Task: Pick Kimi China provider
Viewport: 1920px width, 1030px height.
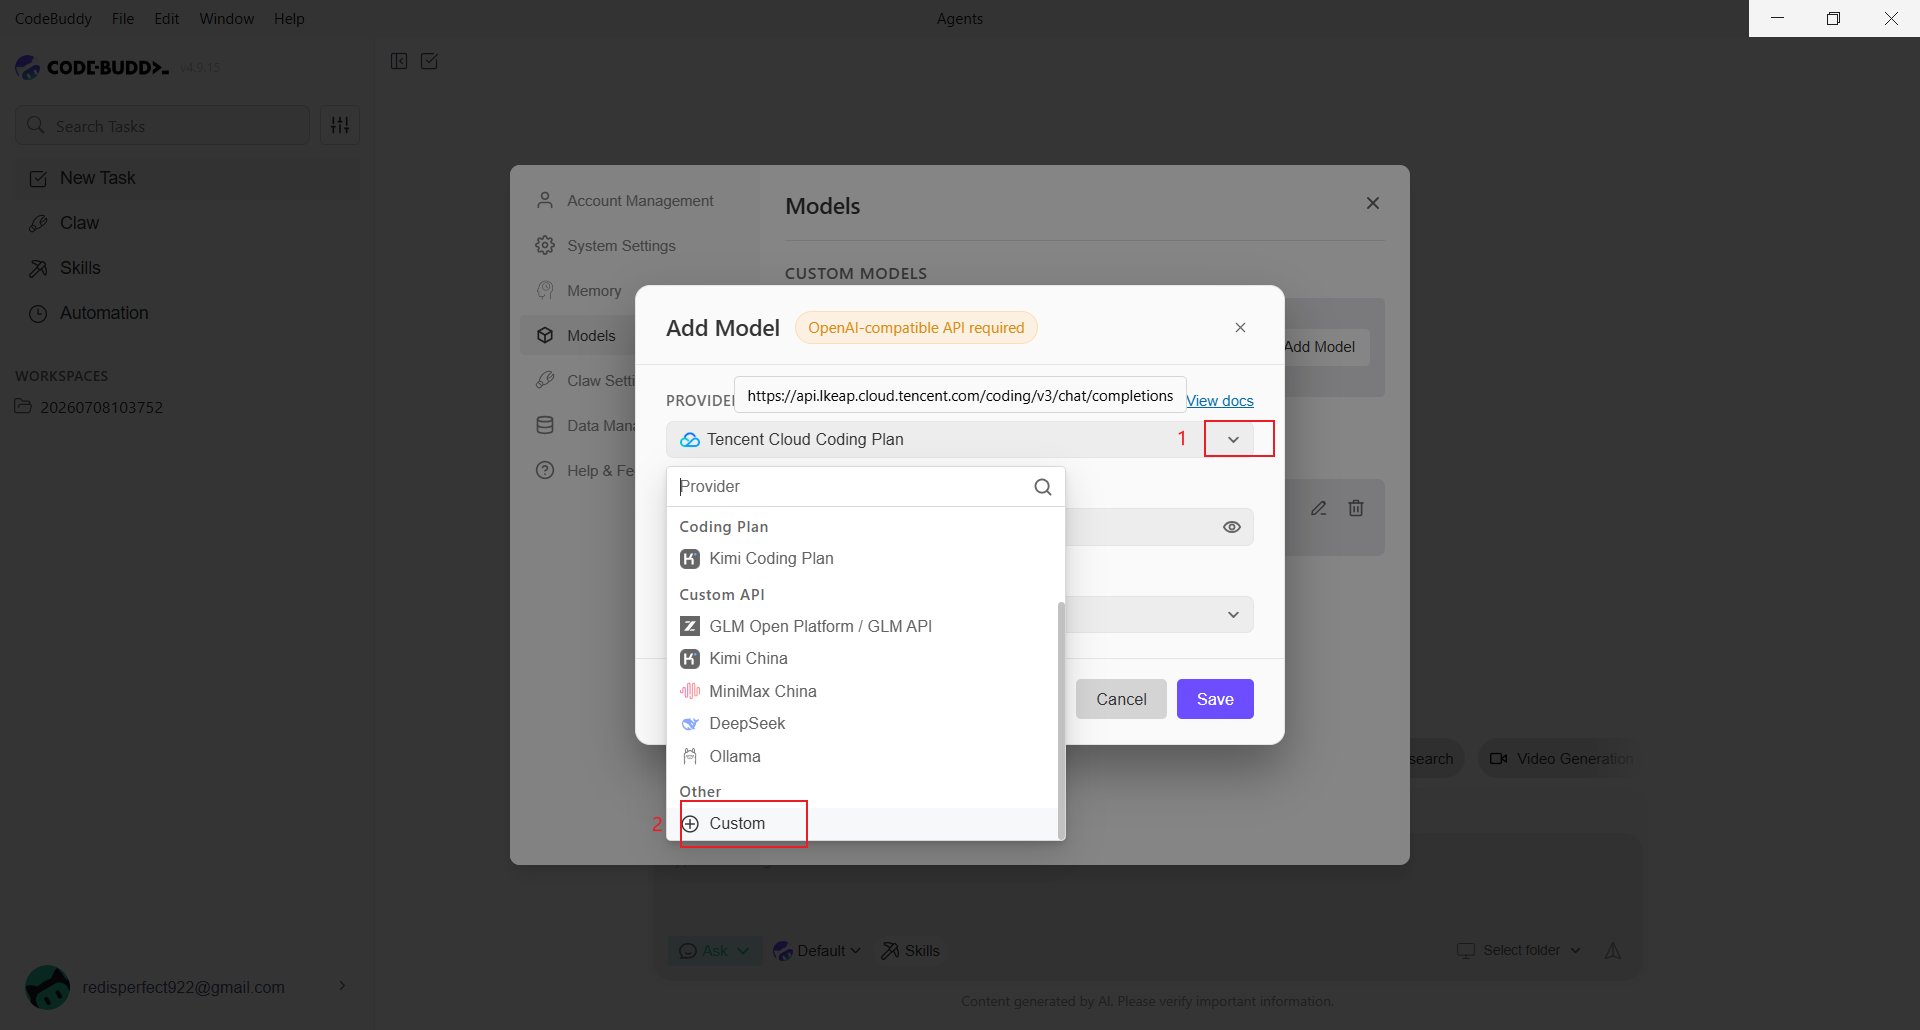Action: coord(861,659)
